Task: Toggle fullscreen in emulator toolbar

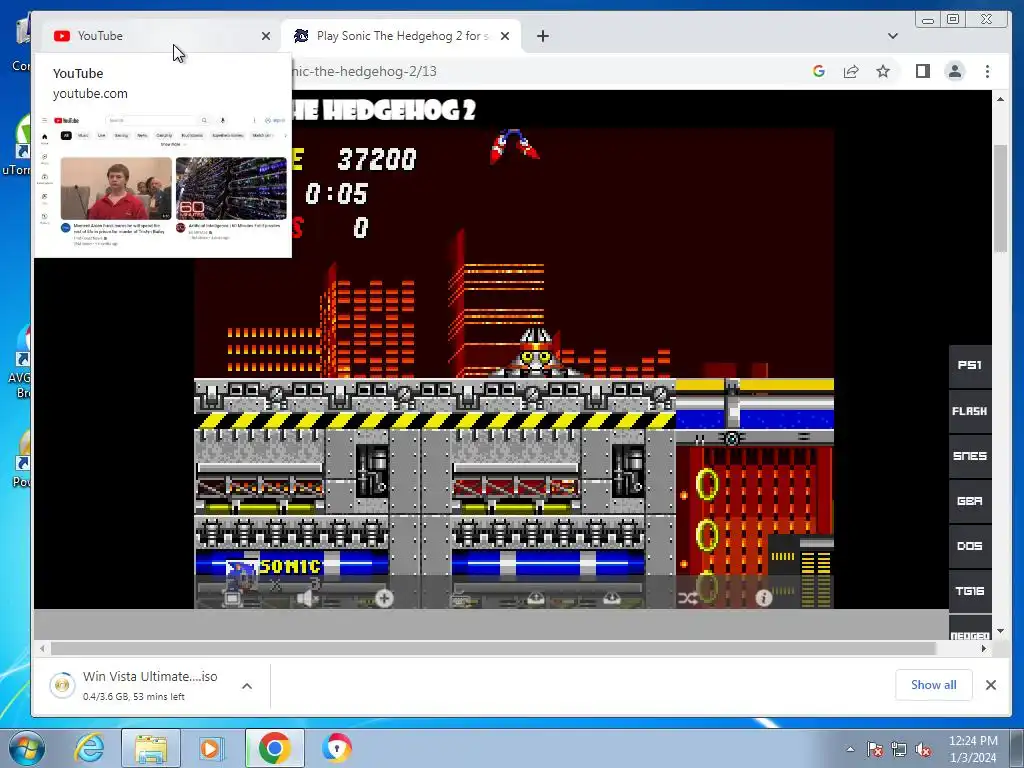Action: 234,598
